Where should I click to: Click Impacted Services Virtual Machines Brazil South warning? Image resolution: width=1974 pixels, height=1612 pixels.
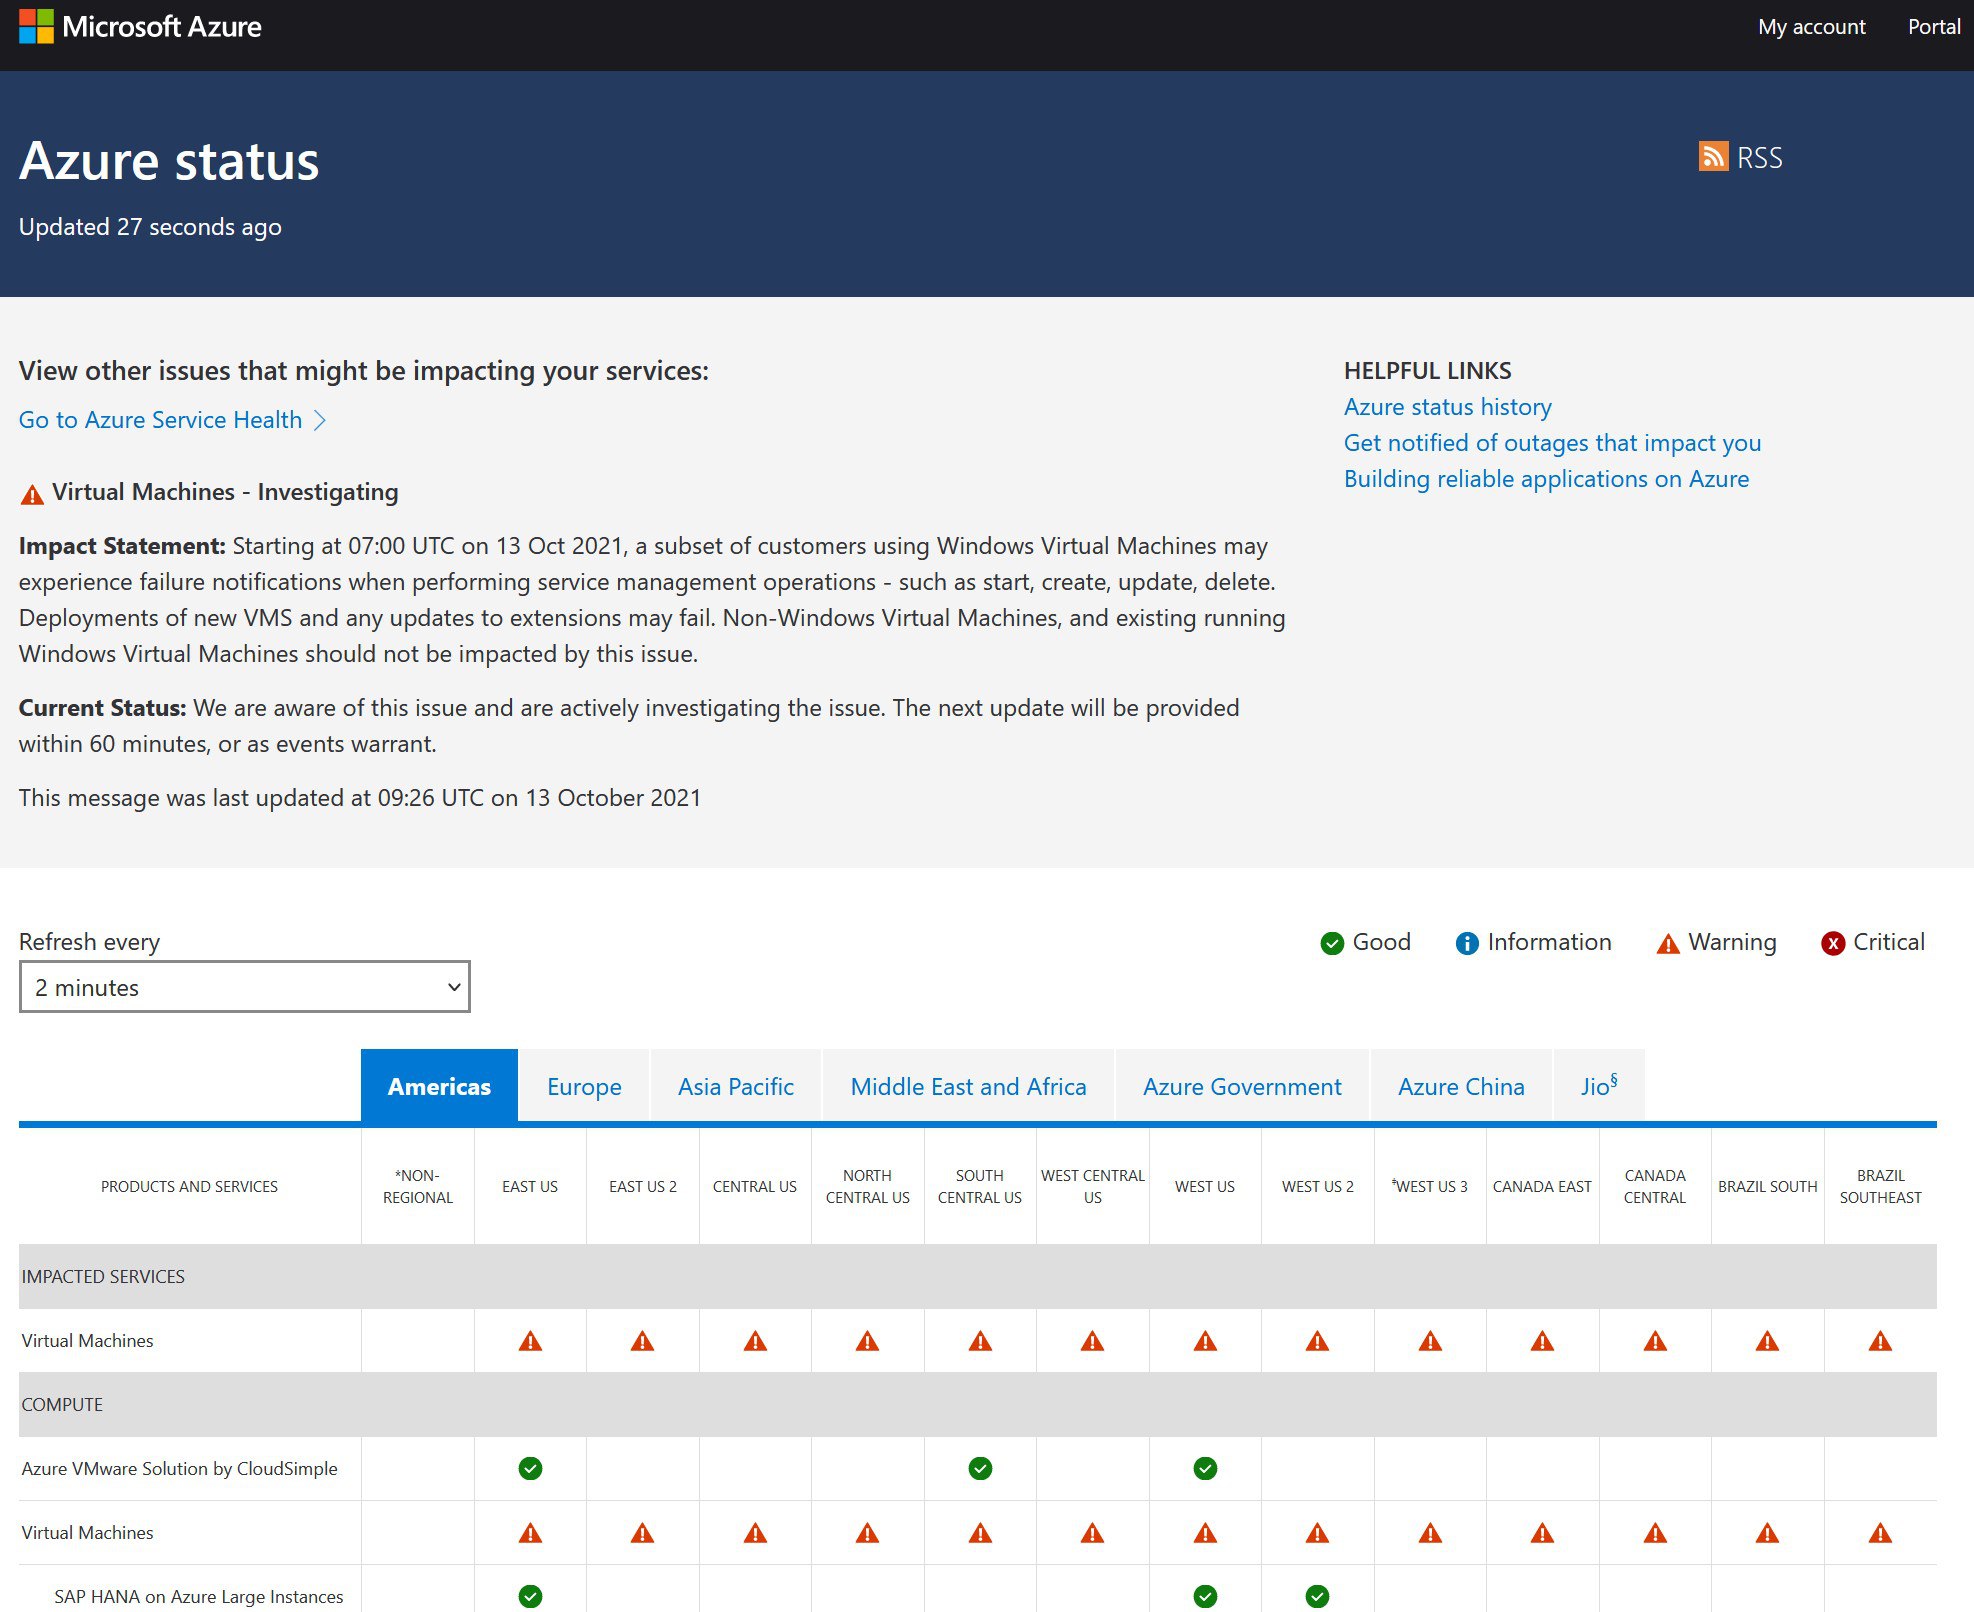[1767, 1341]
